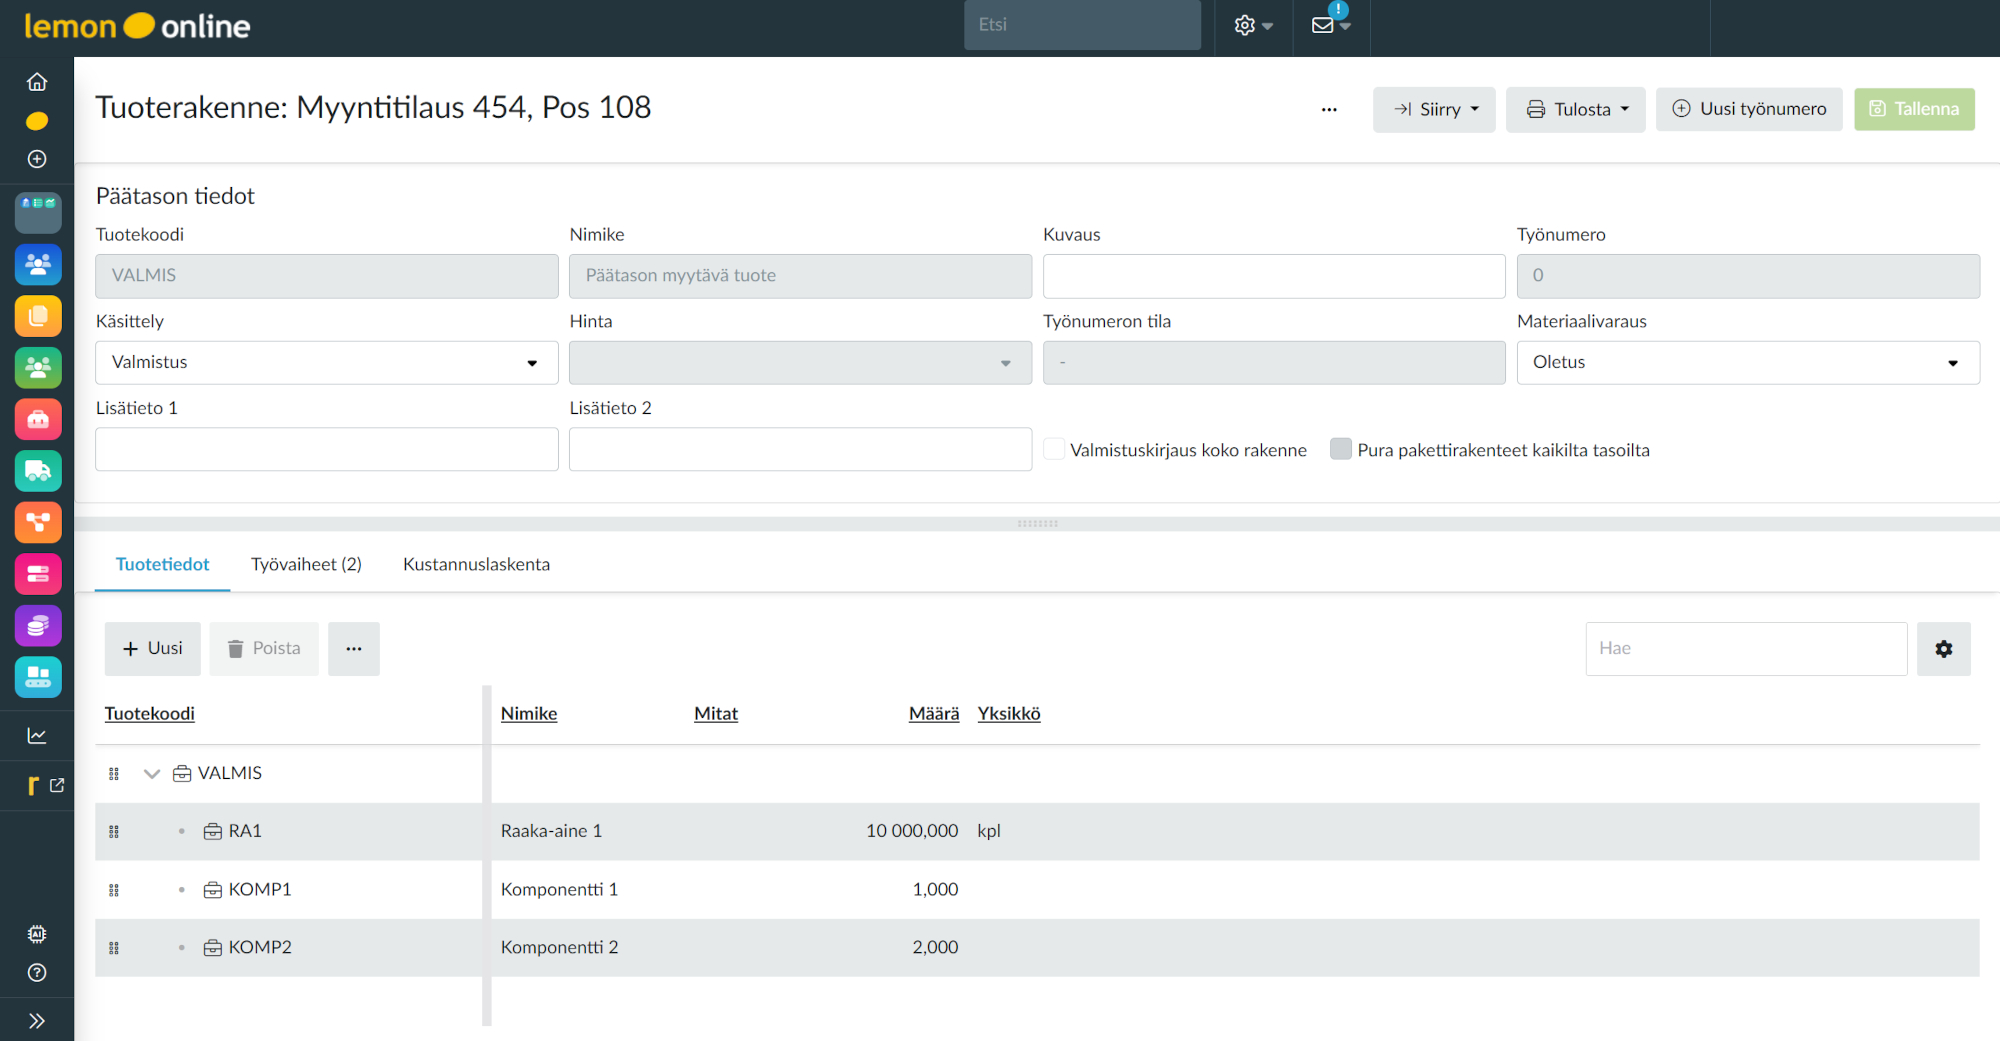Click the Uusi työnumero button
Screen dimensions: 2000x1041
click(x=1748, y=109)
